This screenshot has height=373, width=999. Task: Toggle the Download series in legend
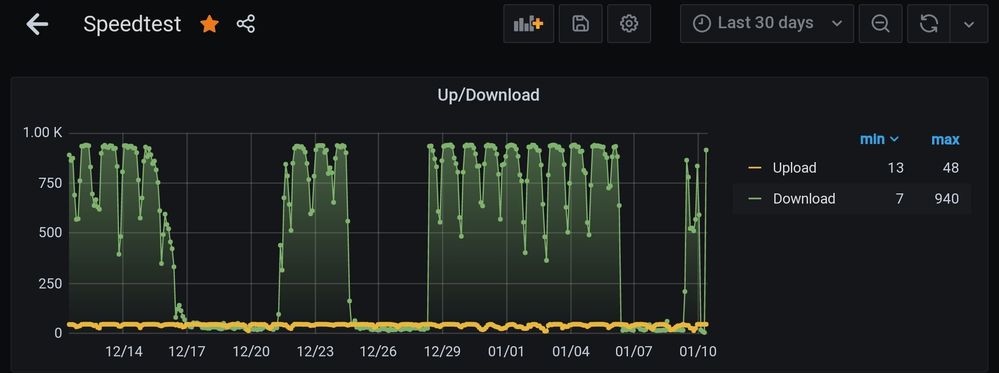pyautogui.click(x=804, y=198)
